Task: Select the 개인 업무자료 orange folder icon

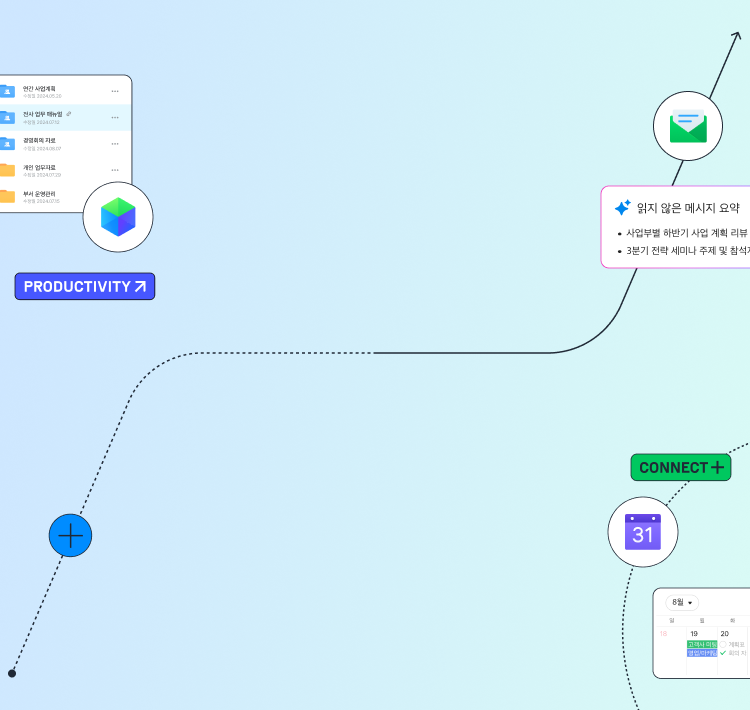Action: 7,170
